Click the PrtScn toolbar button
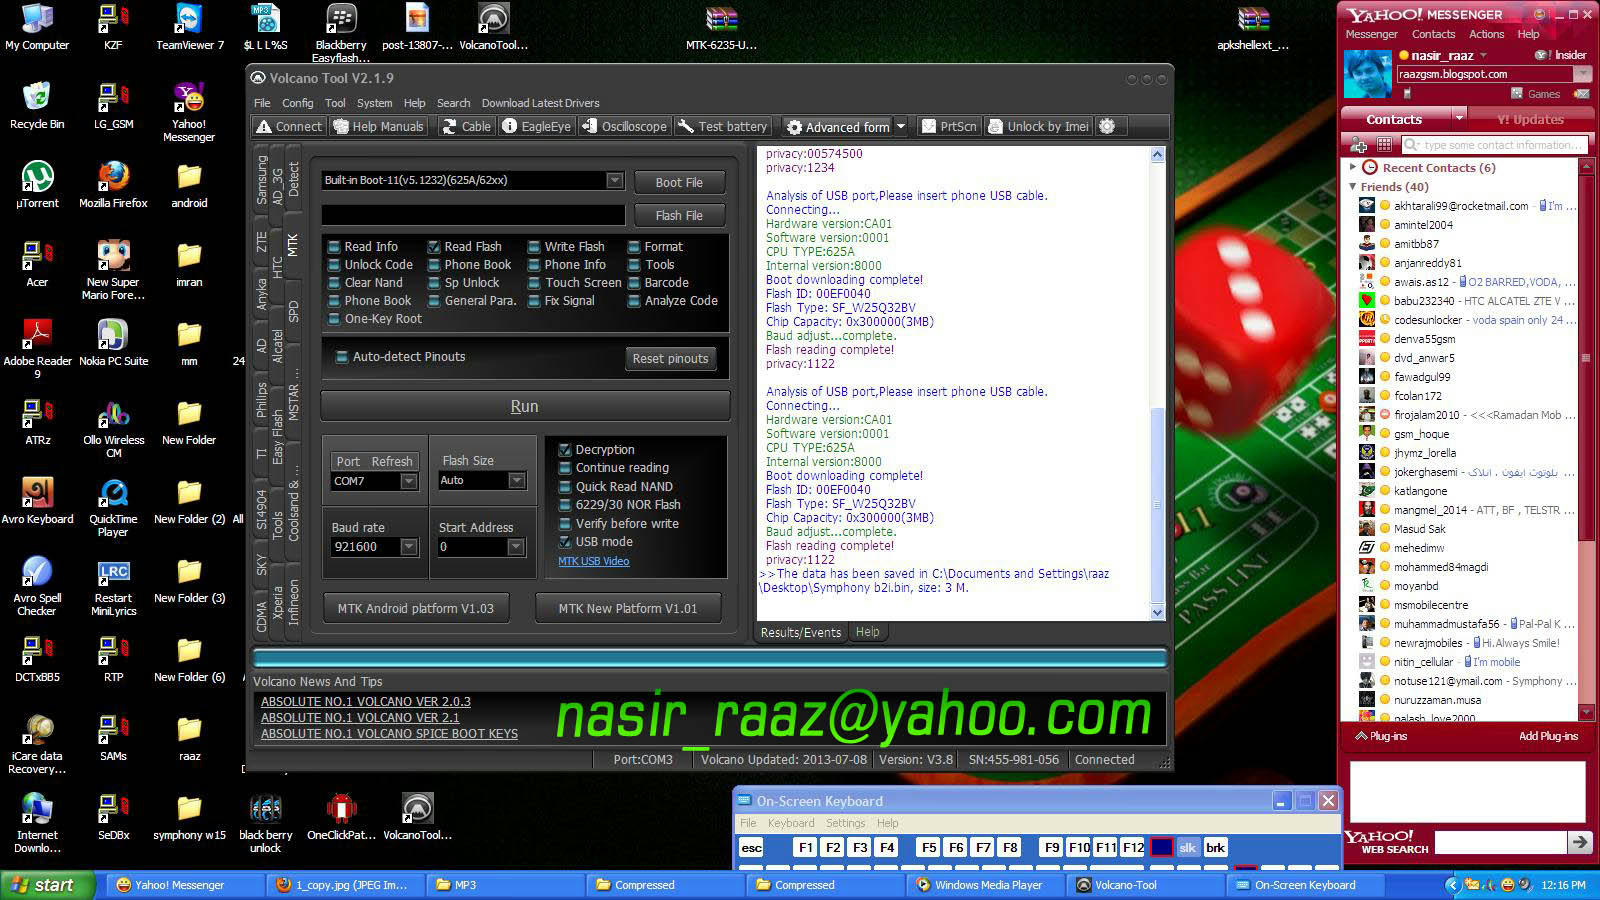This screenshot has height=900, width=1600. pos(948,126)
